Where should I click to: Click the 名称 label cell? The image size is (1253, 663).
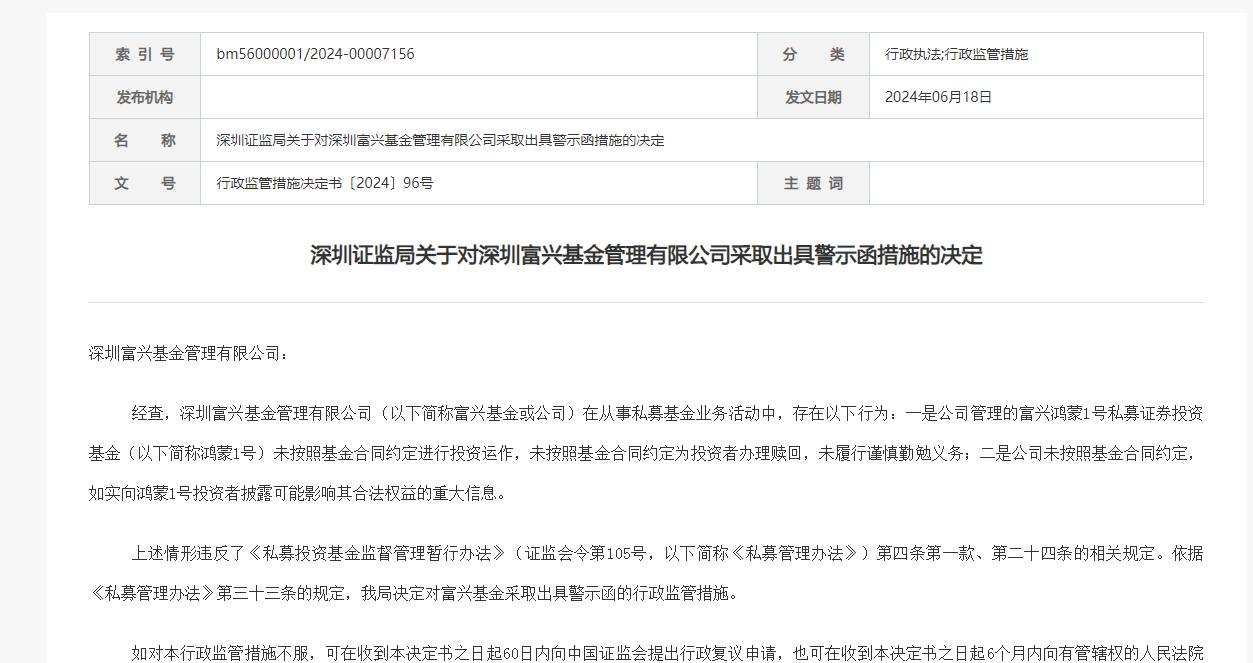click(x=145, y=140)
